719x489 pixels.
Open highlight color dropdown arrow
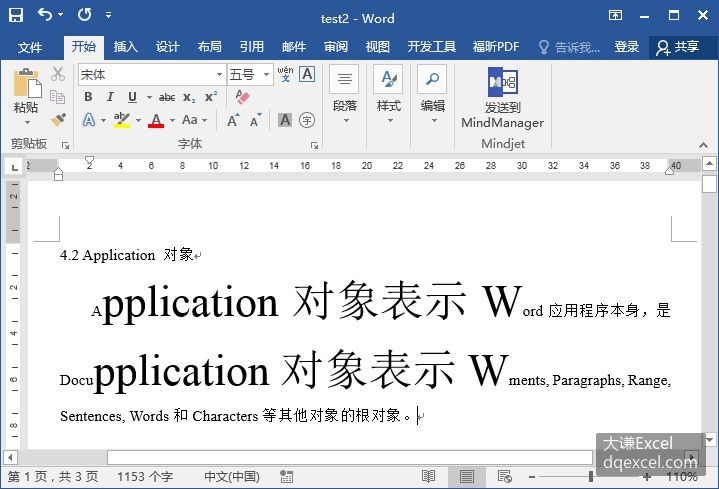138,120
